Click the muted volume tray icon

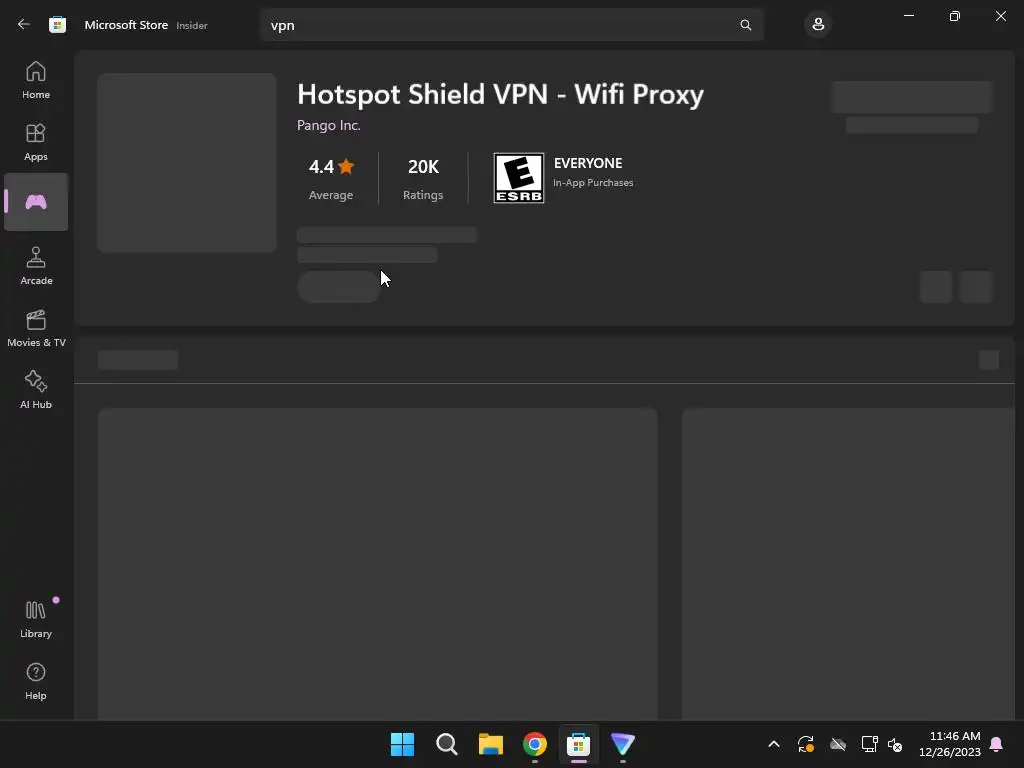[x=895, y=744]
